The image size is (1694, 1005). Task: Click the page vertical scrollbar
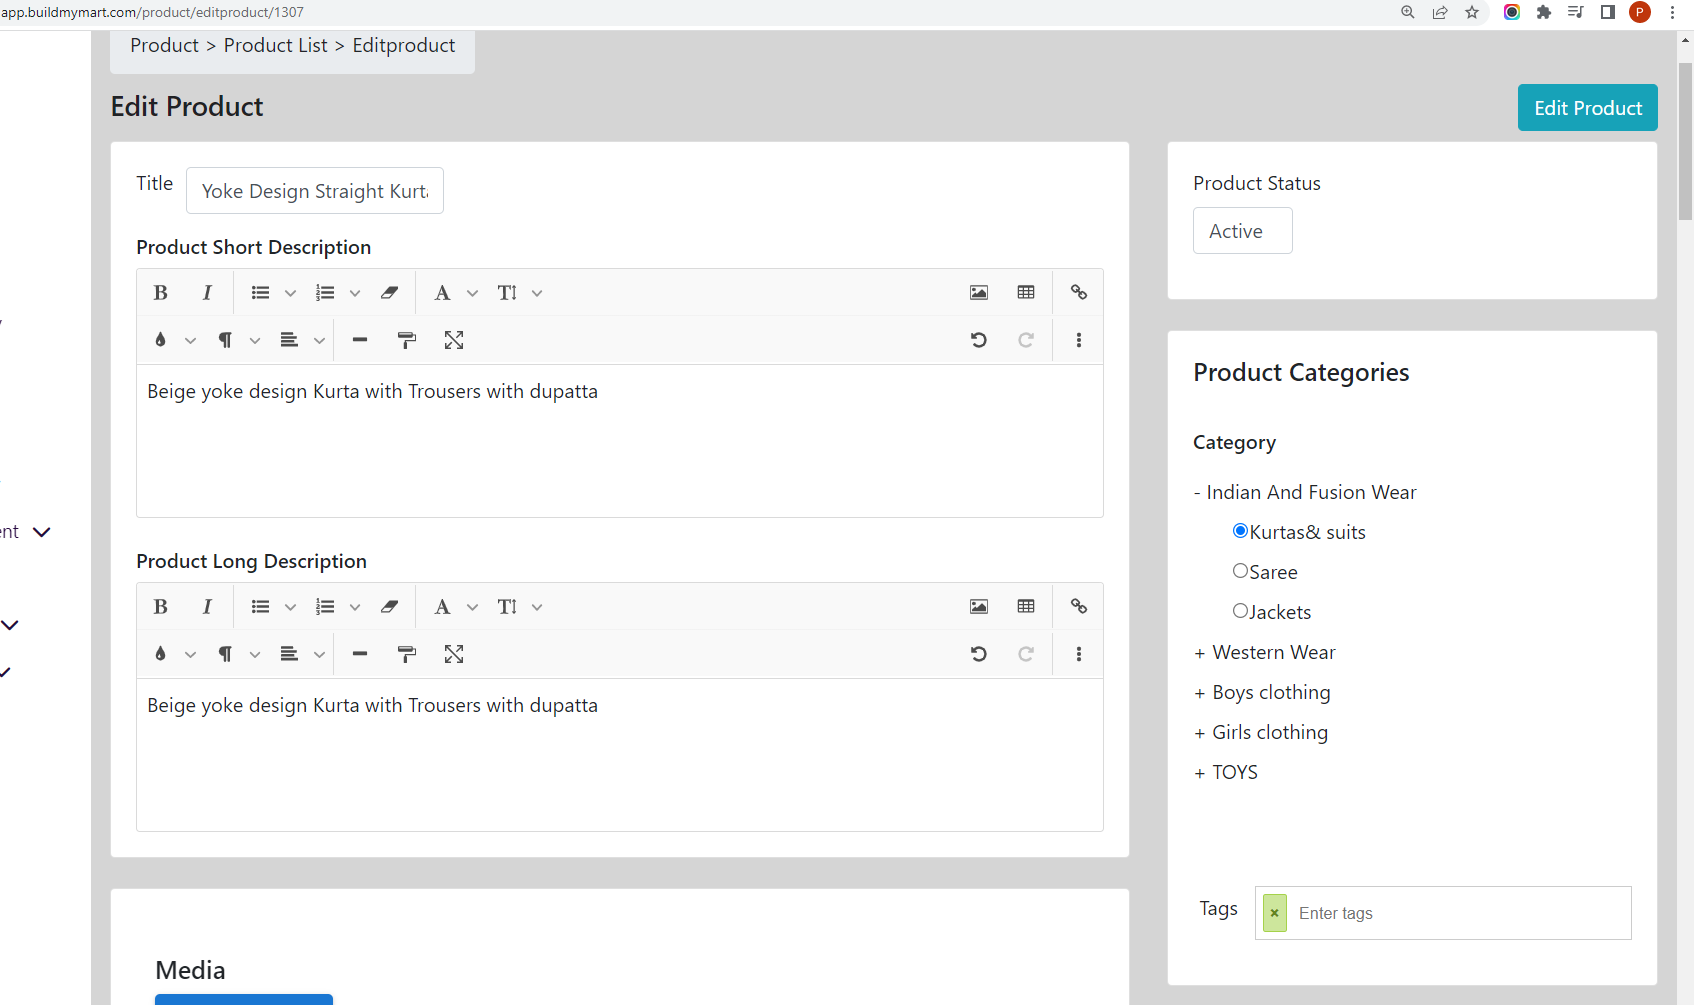click(x=1685, y=142)
